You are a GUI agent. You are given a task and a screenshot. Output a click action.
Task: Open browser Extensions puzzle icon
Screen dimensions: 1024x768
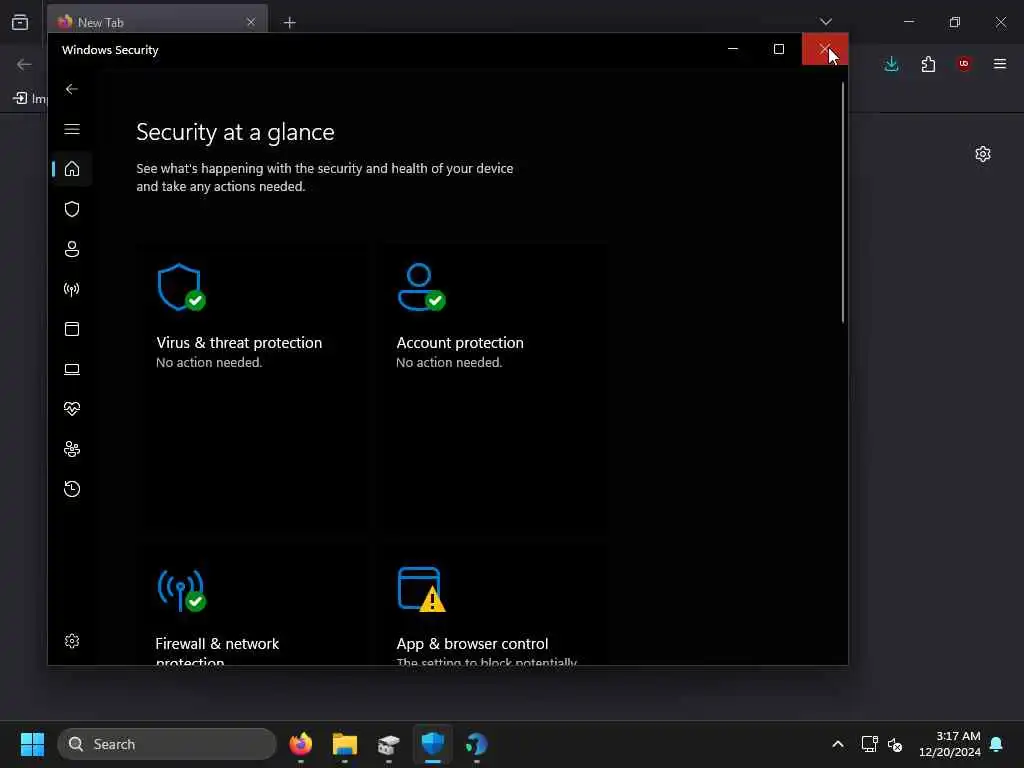tap(928, 64)
